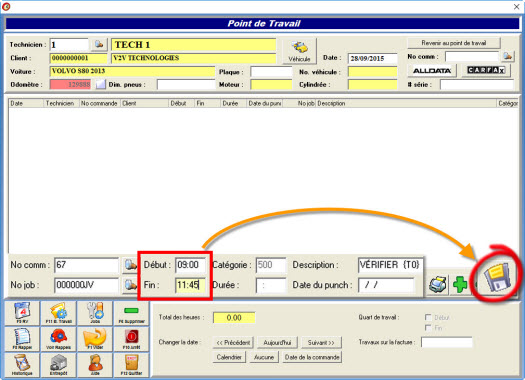
Task: Click the Fin time field 11:45
Action: pyautogui.click(x=190, y=285)
